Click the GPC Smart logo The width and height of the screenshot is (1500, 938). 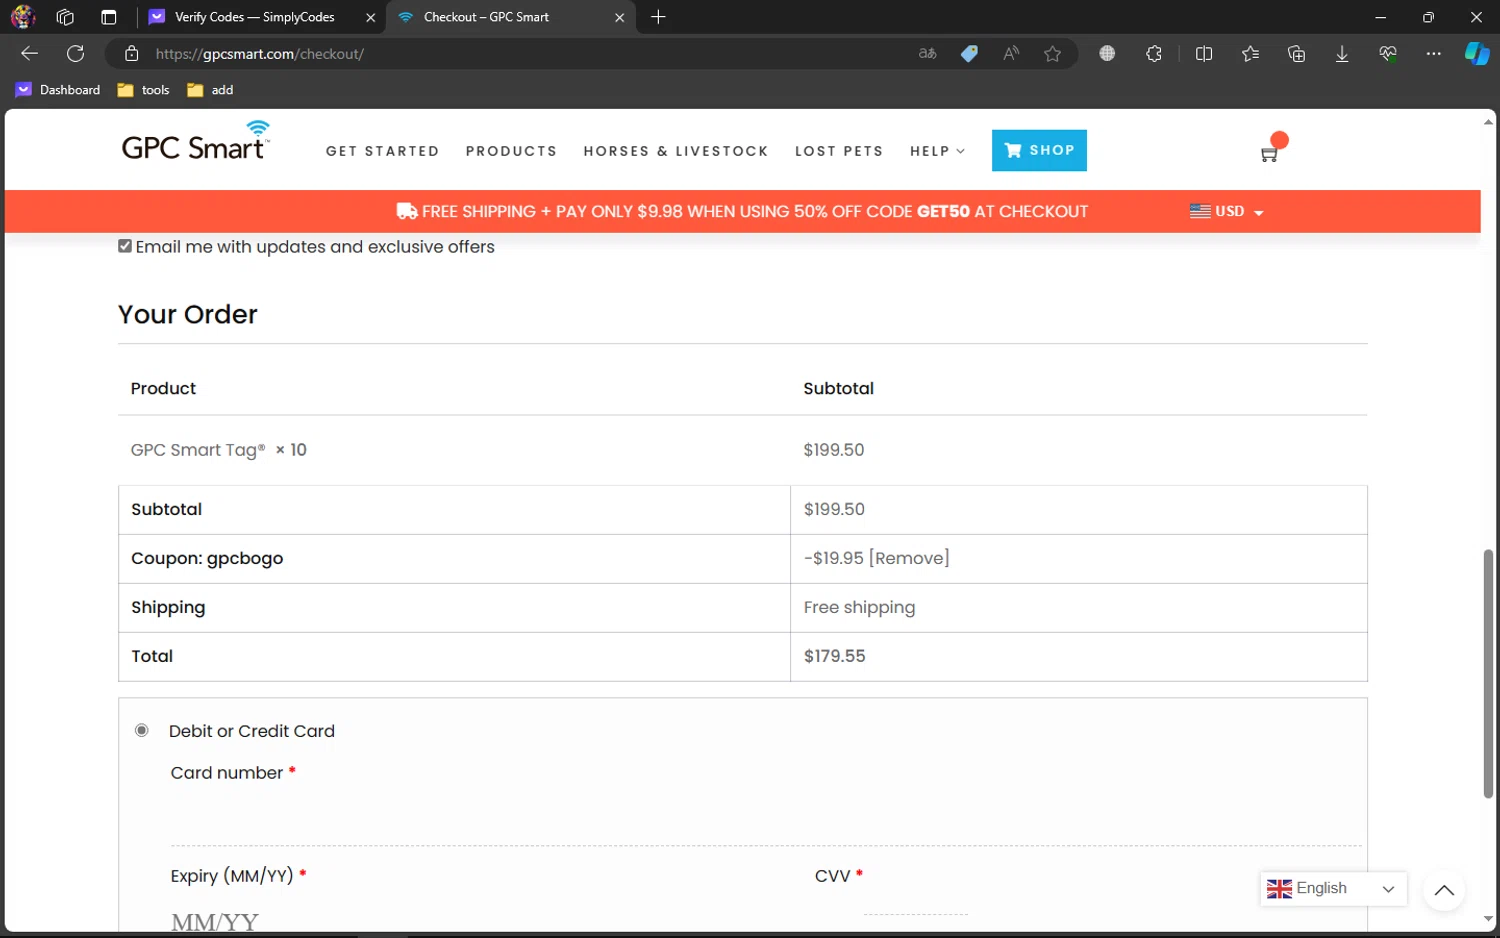[196, 142]
